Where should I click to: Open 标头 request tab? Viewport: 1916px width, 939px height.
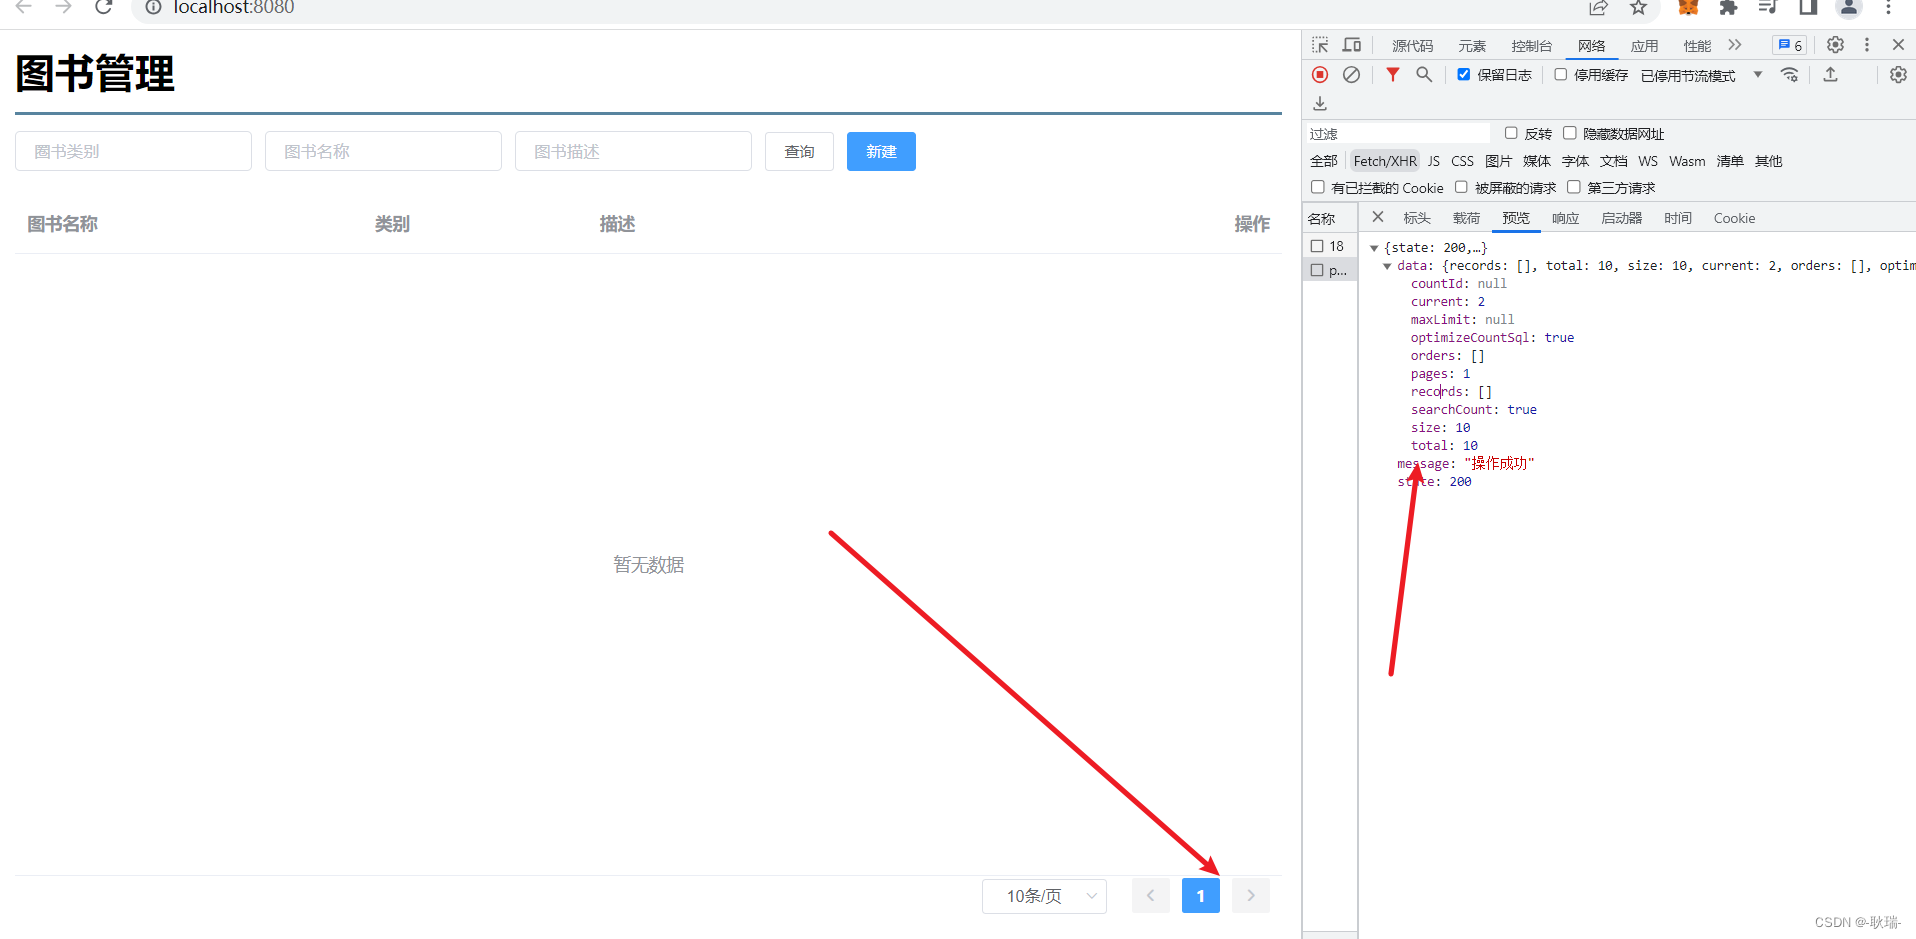point(1417,218)
